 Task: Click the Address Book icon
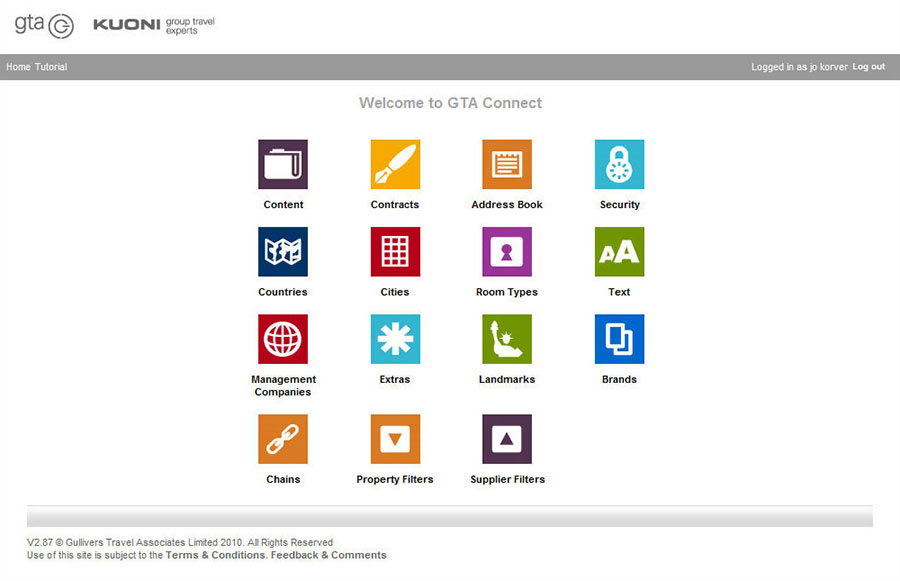click(x=507, y=165)
